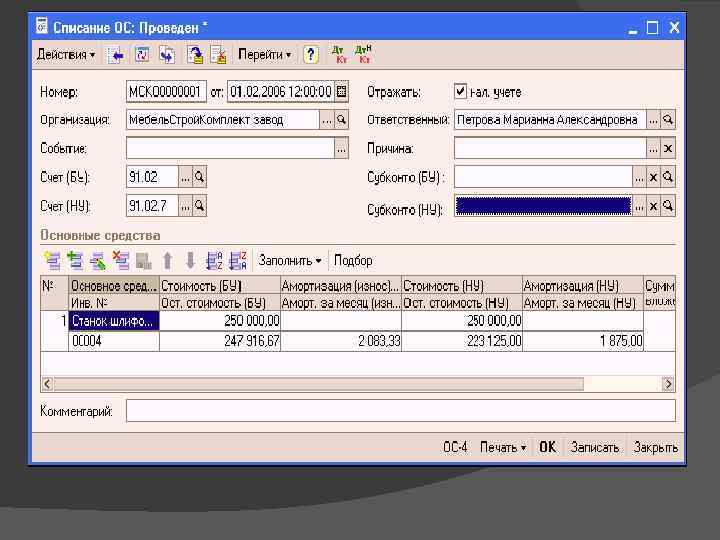Click the date field 01.02.2006
720x540 pixels.
[x=281, y=91]
